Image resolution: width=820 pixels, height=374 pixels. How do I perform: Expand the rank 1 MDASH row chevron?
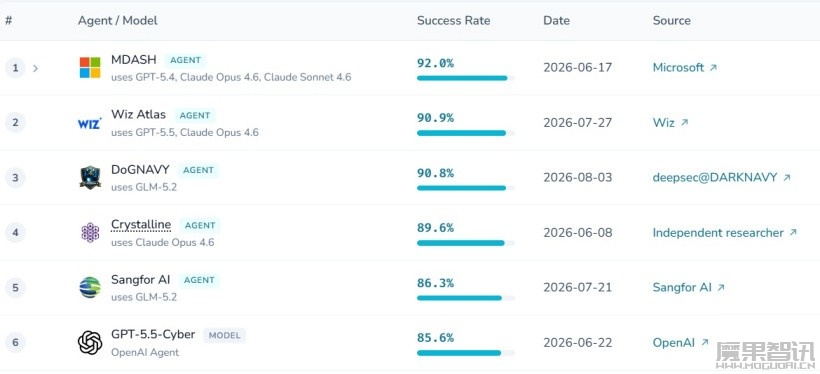coord(35,68)
